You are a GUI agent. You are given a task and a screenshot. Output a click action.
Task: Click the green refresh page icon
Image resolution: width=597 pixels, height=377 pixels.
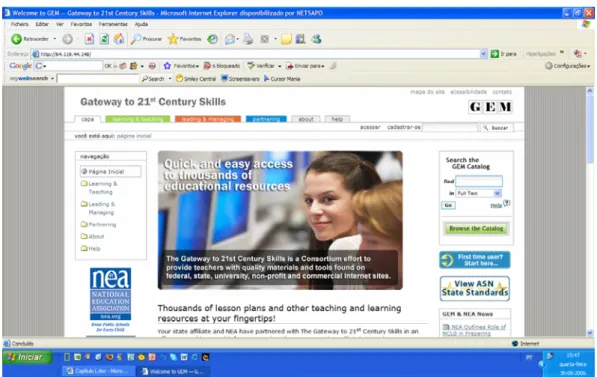coord(104,39)
